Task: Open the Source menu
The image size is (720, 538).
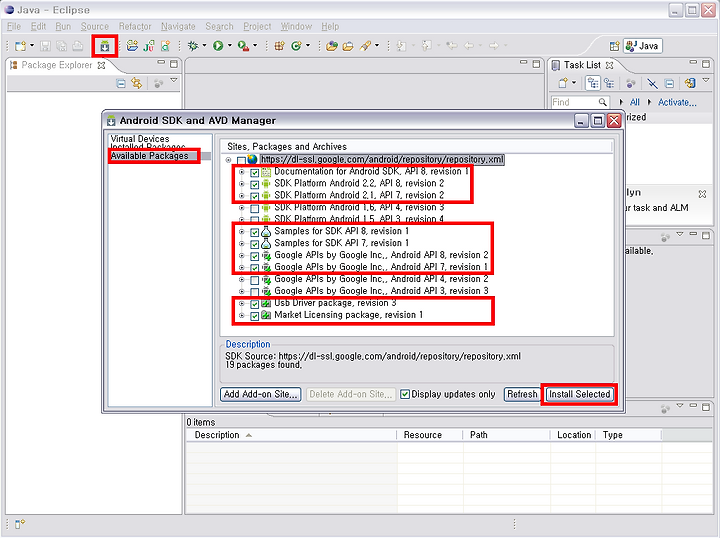Action: point(95,27)
